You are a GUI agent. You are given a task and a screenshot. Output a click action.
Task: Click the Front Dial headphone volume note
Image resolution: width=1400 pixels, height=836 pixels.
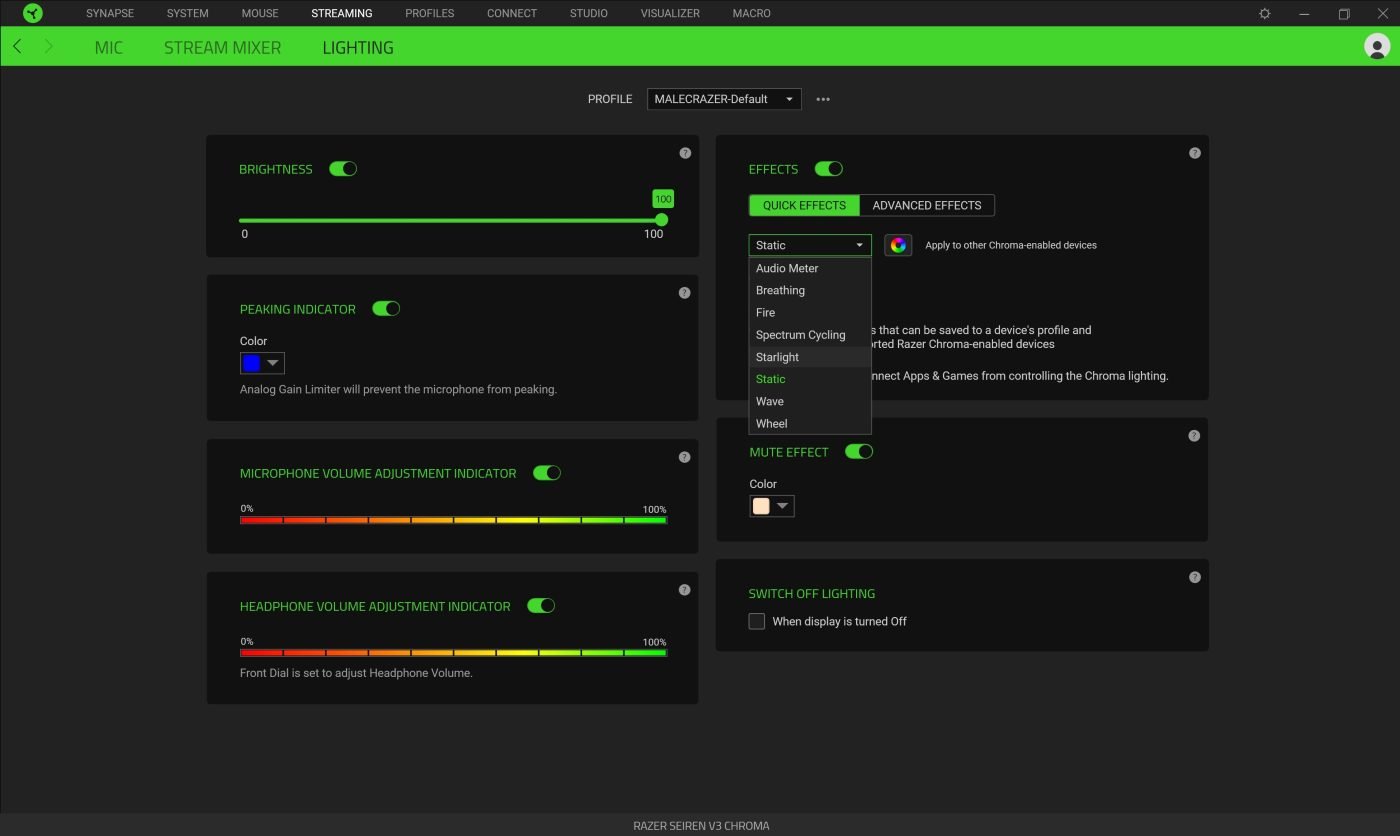pos(356,673)
